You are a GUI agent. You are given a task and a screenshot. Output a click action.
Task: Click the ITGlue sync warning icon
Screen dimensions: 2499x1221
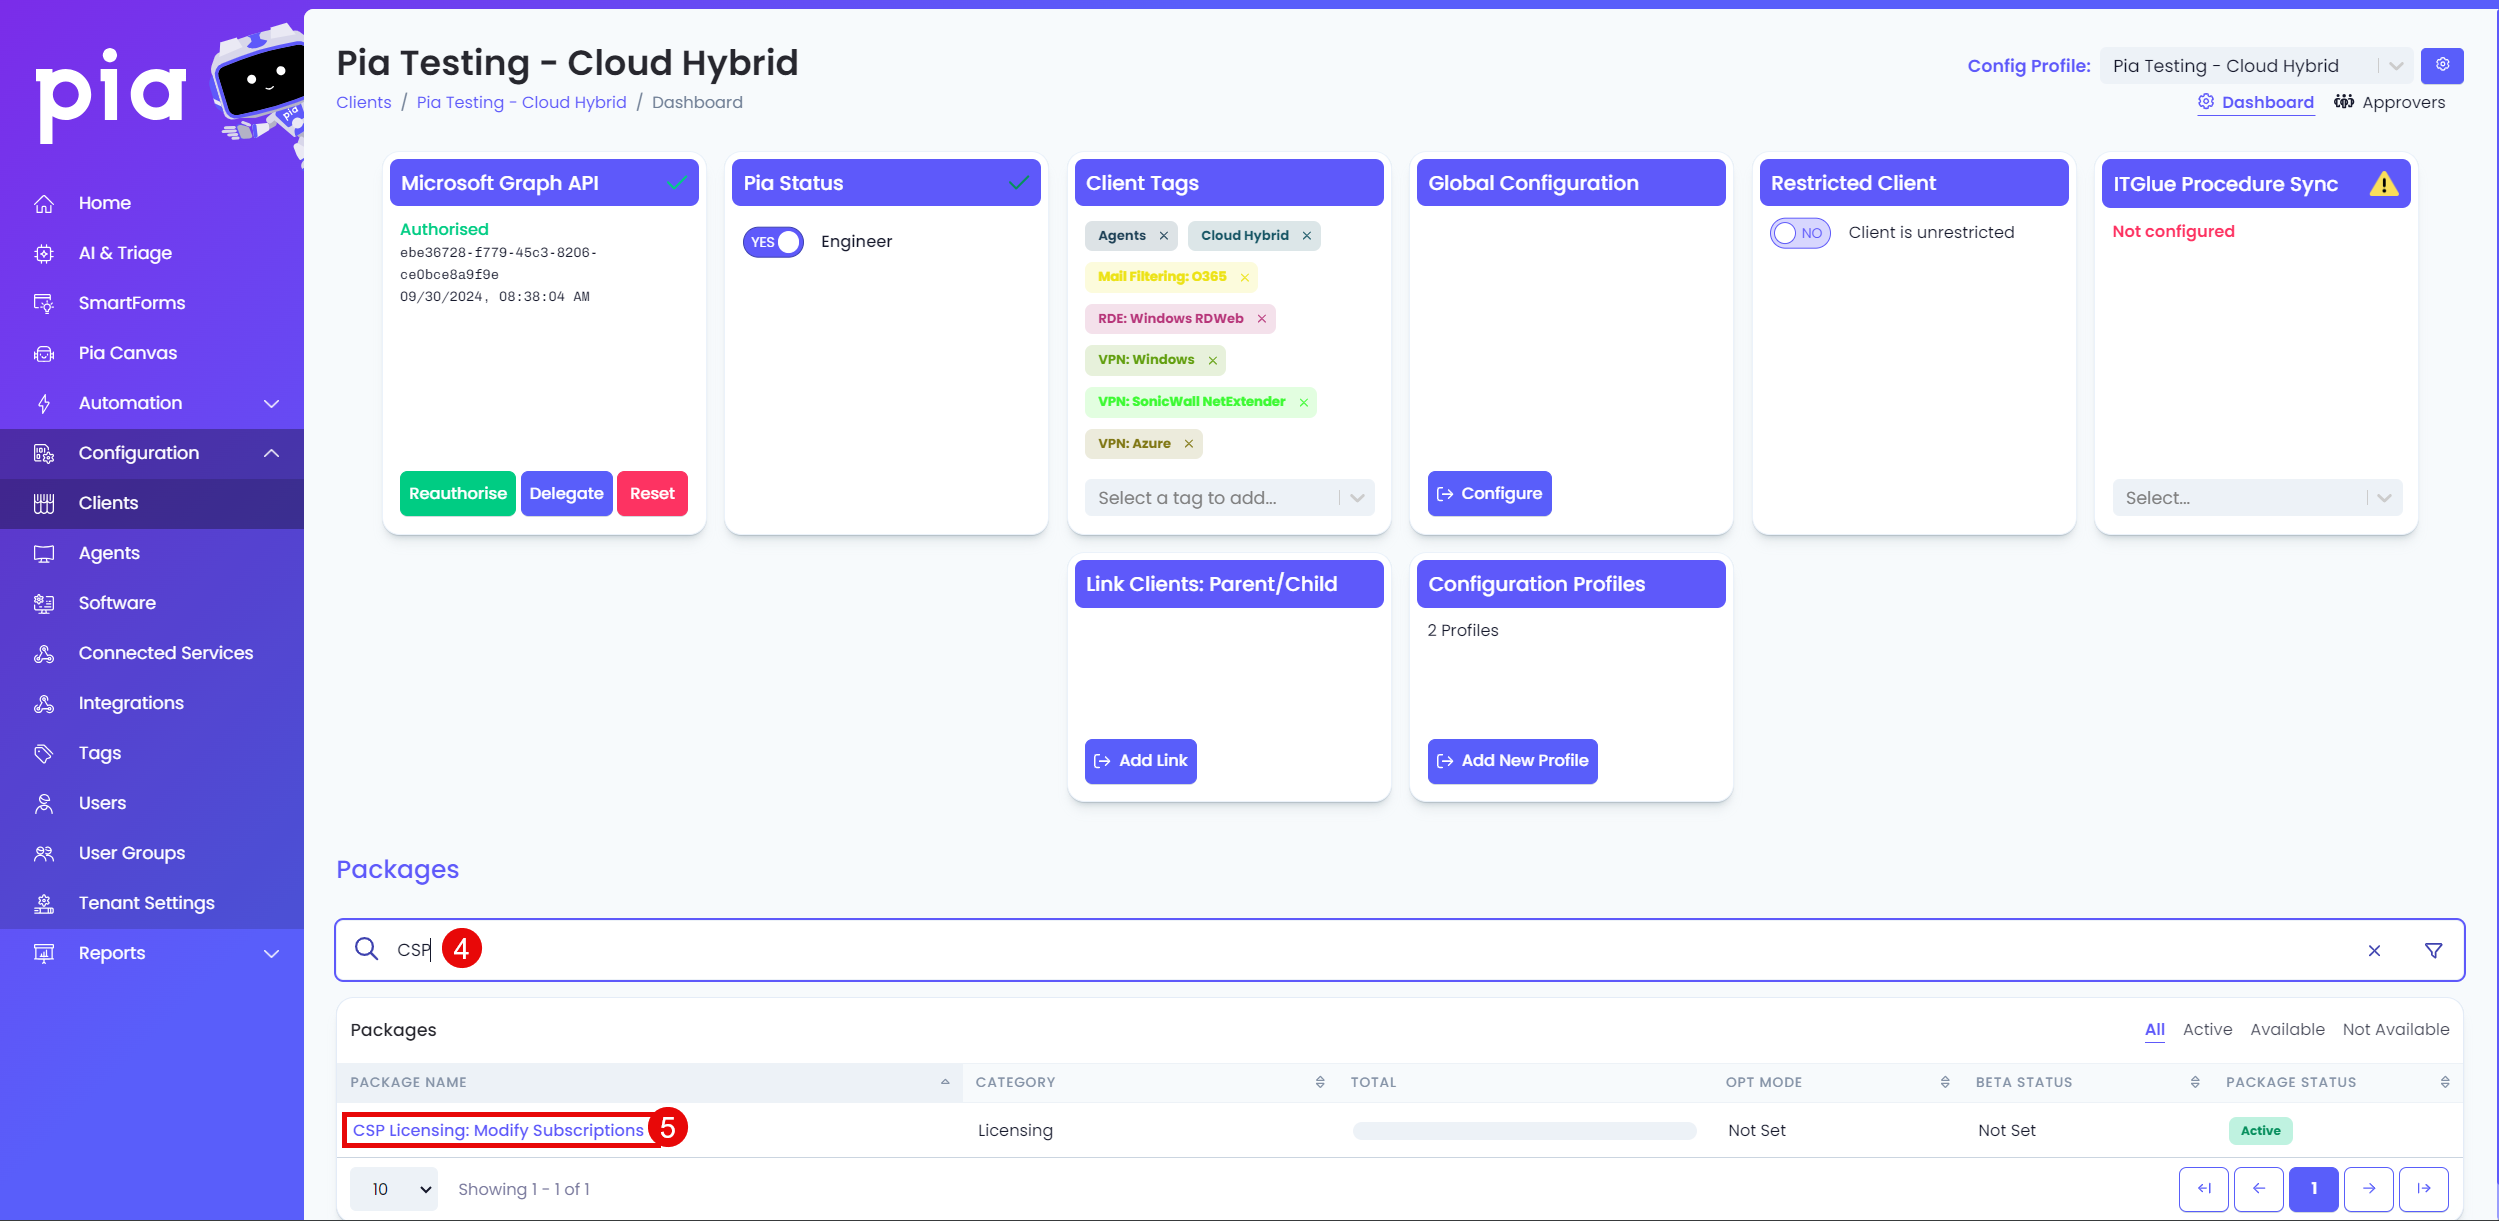(2383, 184)
